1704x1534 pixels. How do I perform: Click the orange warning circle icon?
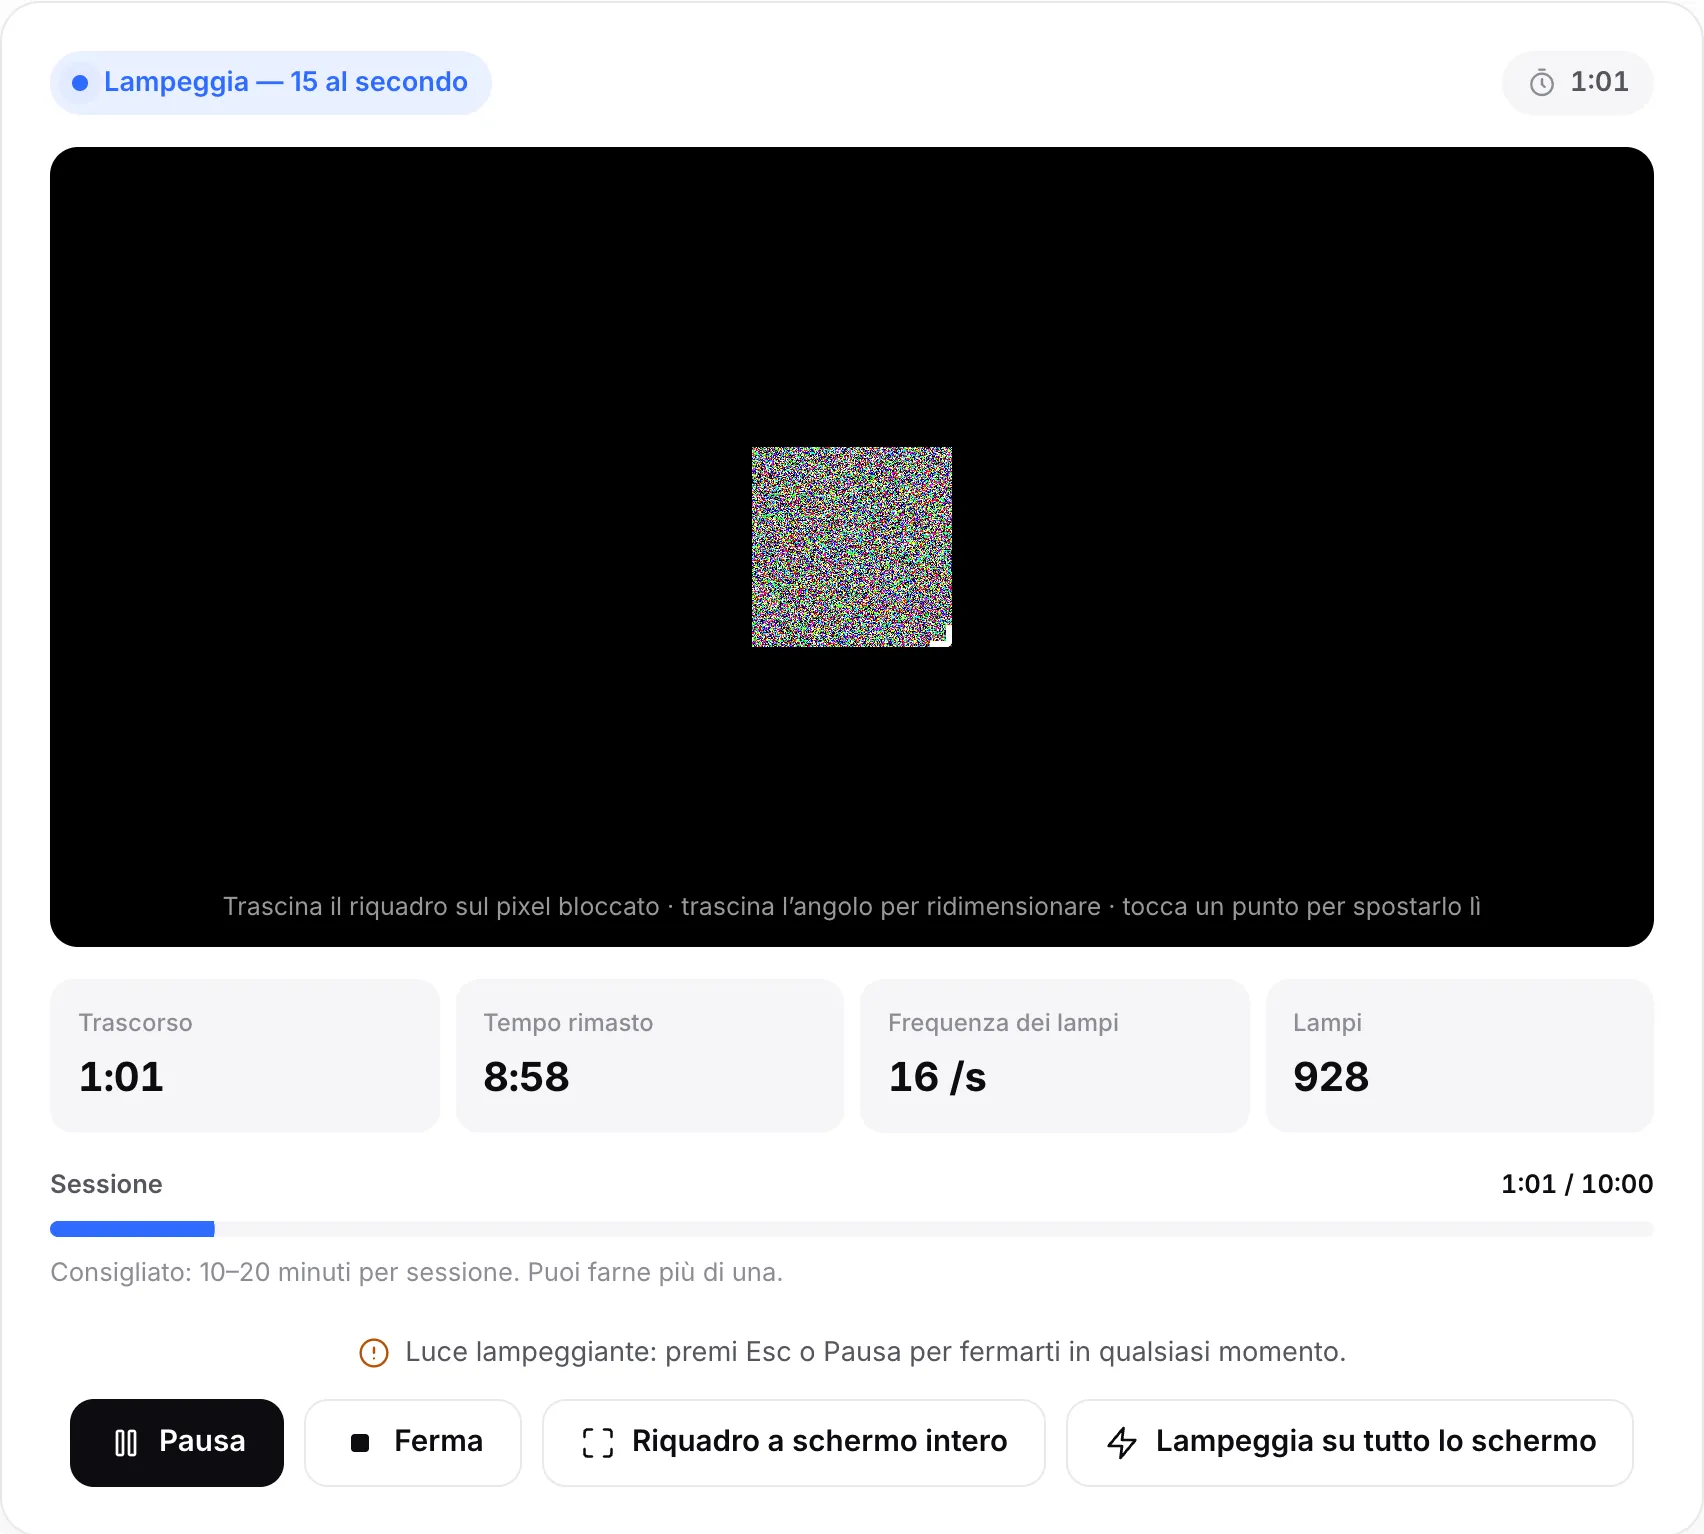click(x=374, y=1353)
